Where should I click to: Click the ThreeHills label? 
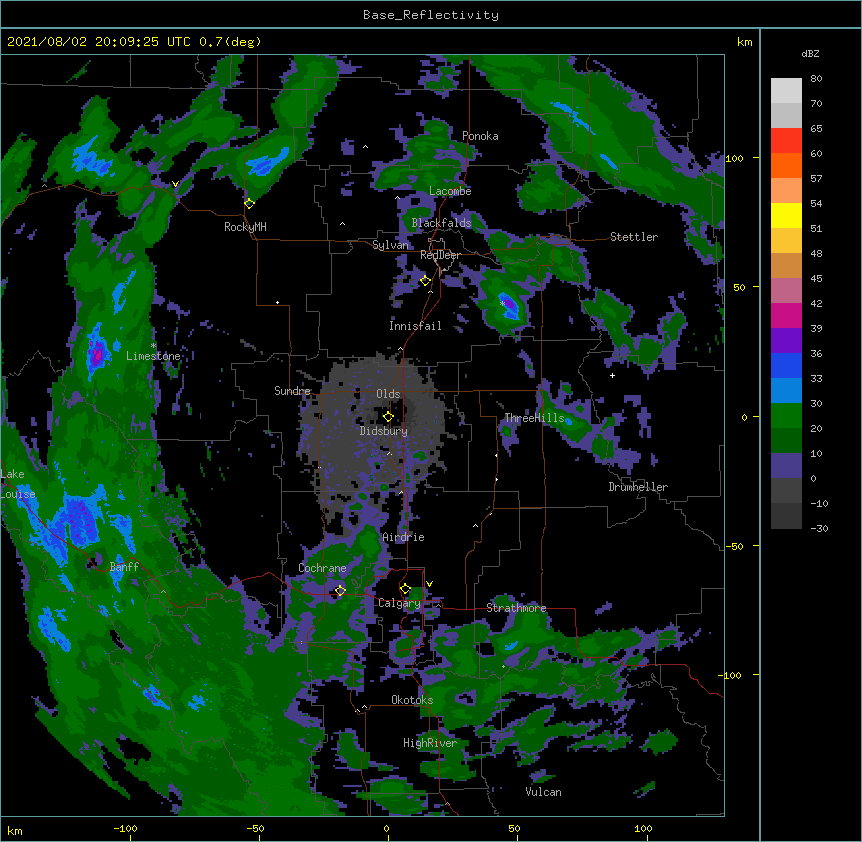click(535, 418)
